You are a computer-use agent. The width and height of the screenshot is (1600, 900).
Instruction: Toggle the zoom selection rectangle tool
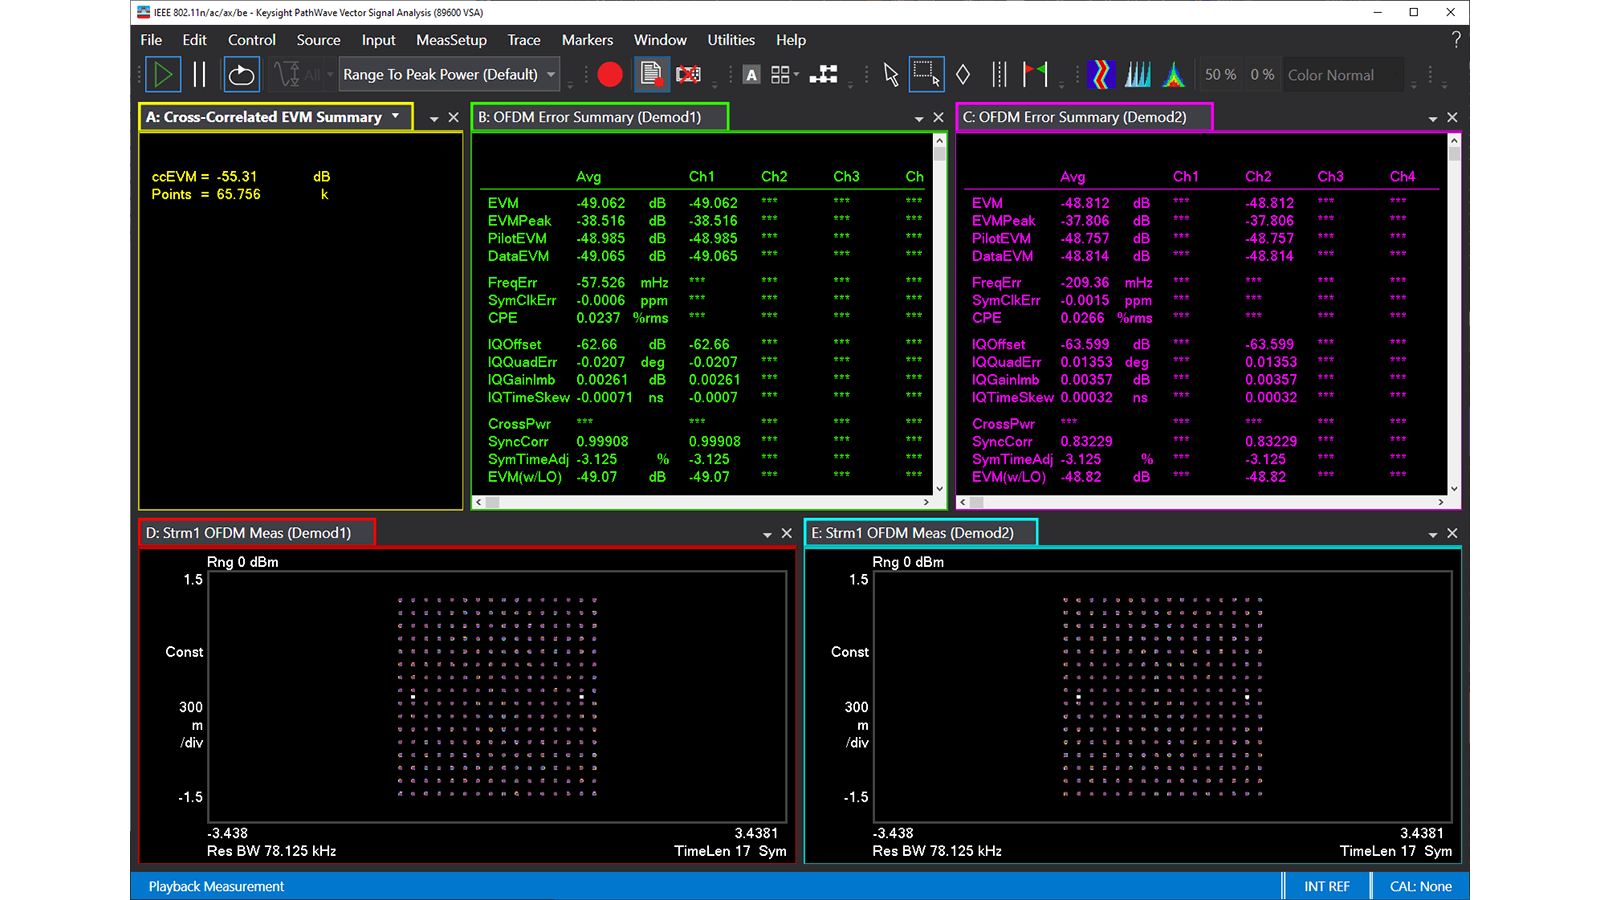(x=925, y=74)
